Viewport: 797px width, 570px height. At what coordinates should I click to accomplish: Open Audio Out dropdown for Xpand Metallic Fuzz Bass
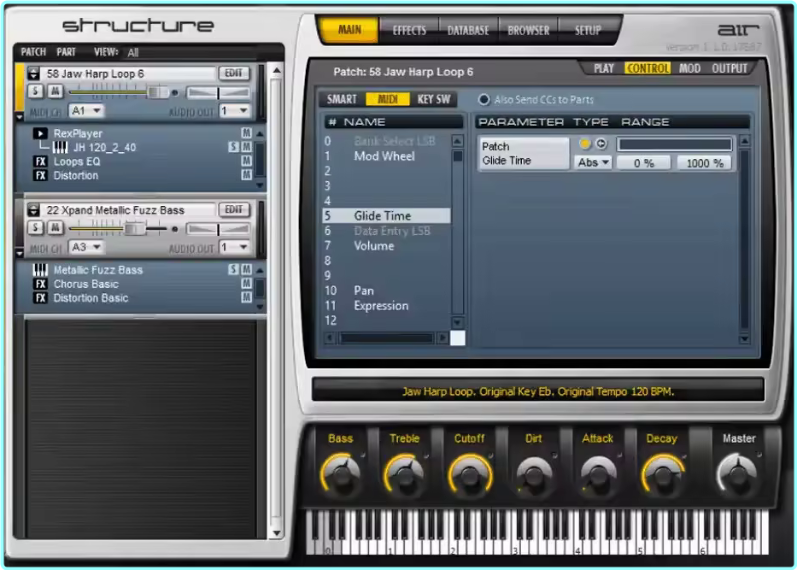coord(235,247)
